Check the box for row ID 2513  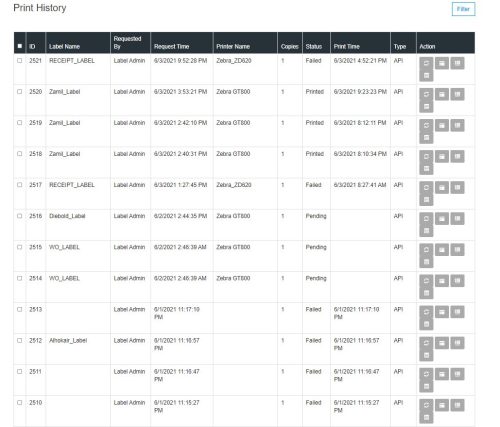20,309
